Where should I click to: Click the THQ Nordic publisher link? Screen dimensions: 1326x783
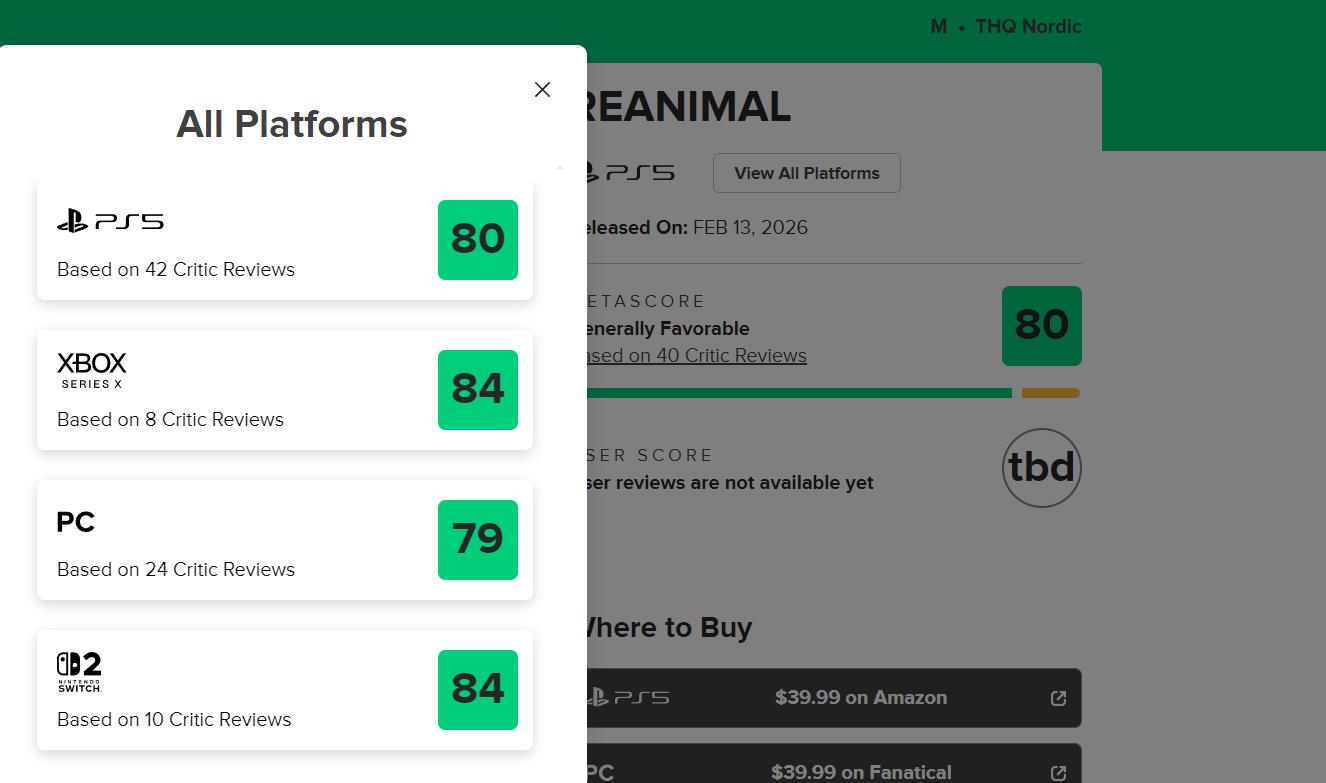click(x=1028, y=27)
